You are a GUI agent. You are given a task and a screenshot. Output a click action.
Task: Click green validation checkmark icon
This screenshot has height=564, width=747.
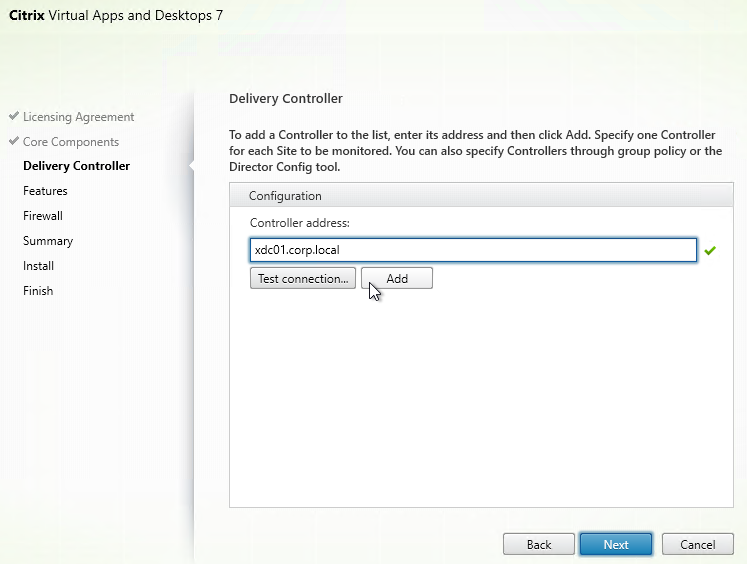[x=710, y=250]
